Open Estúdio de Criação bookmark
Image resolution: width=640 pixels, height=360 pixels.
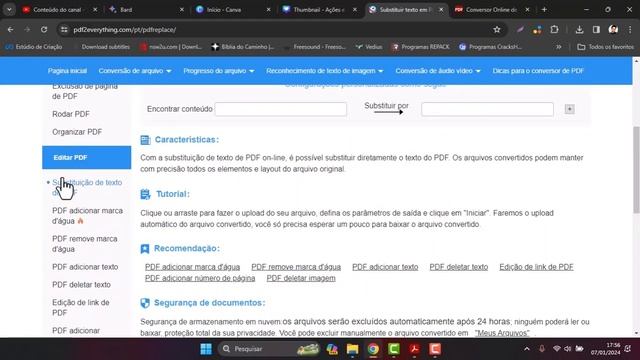(x=34, y=47)
